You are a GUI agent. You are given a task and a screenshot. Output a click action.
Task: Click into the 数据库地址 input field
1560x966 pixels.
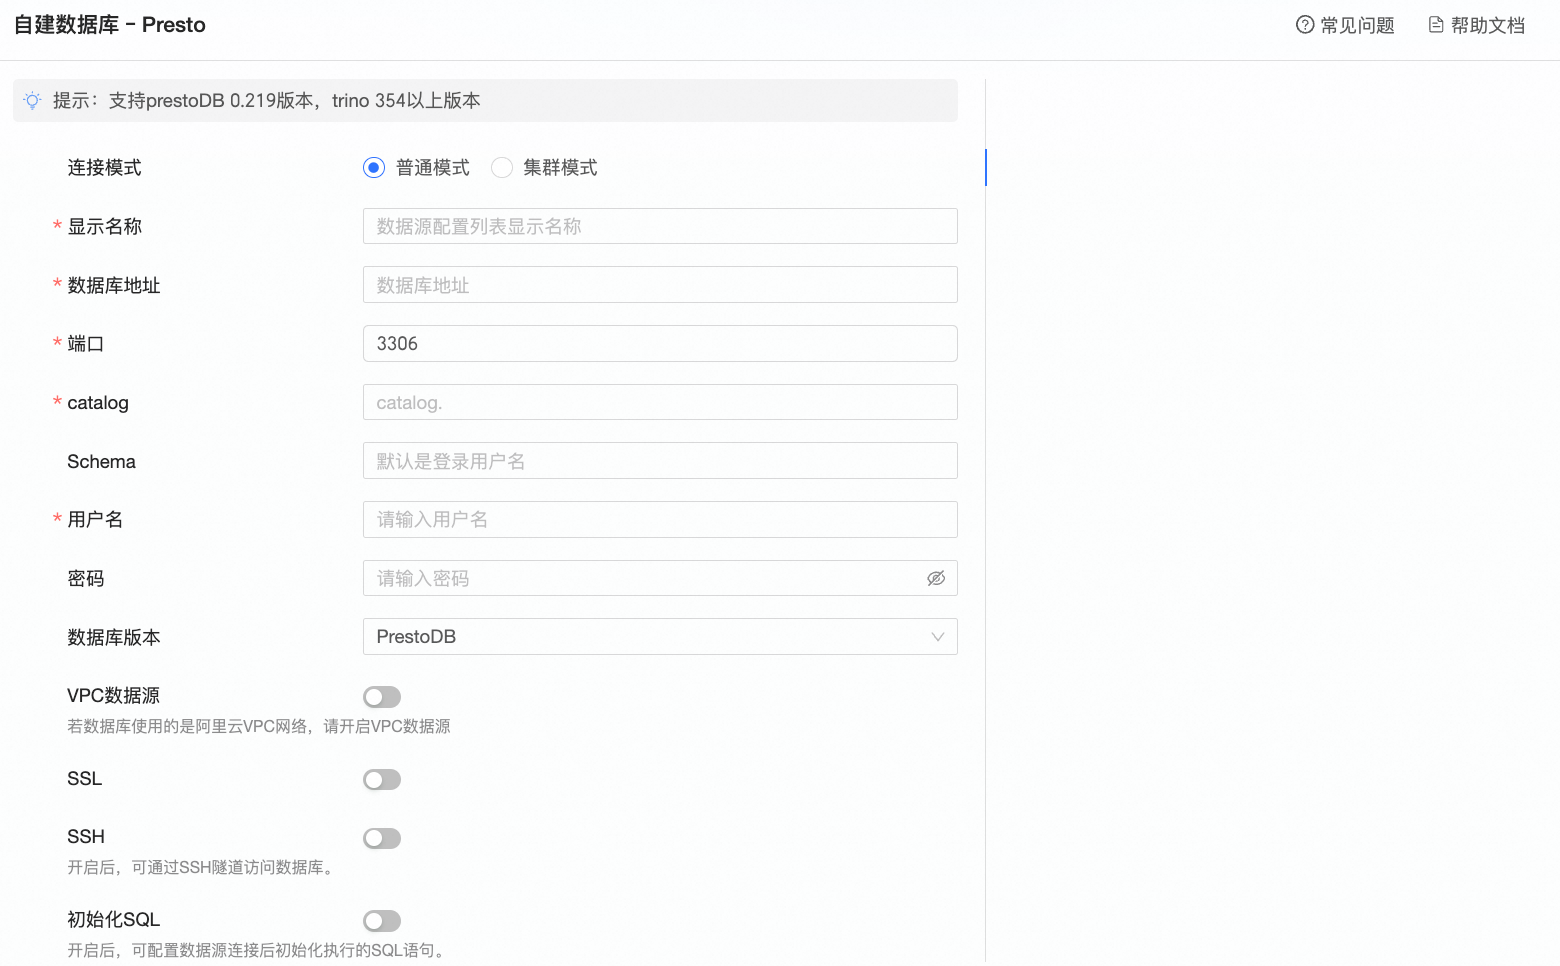[660, 285]
